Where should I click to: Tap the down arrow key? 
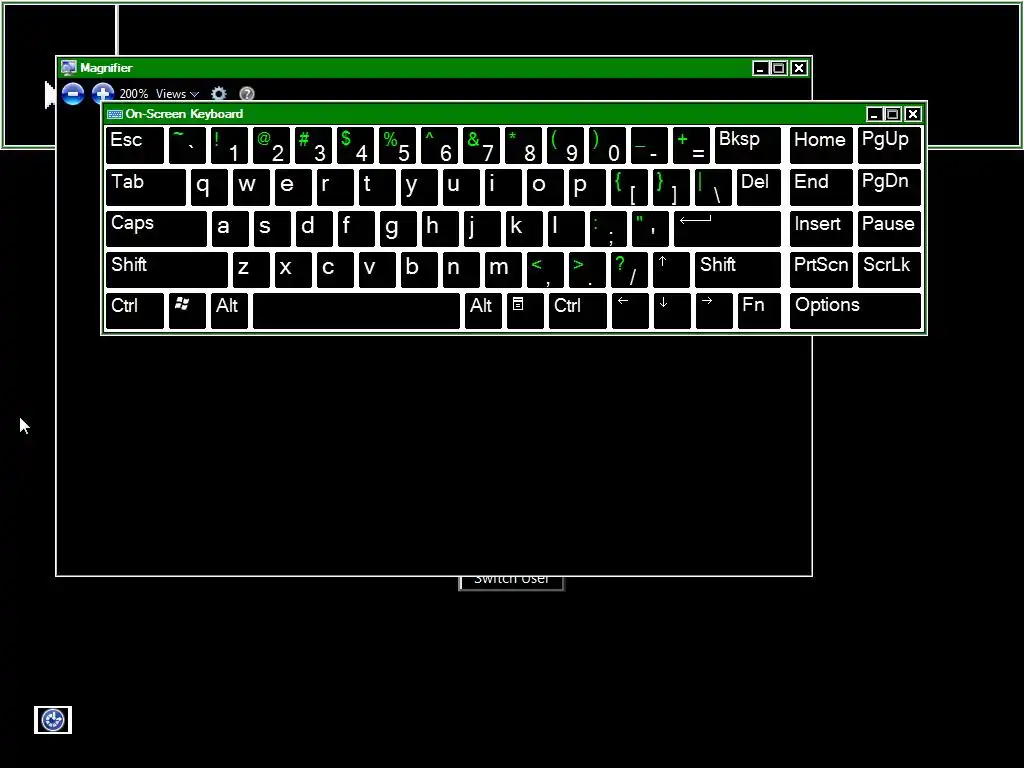[671, 311]
